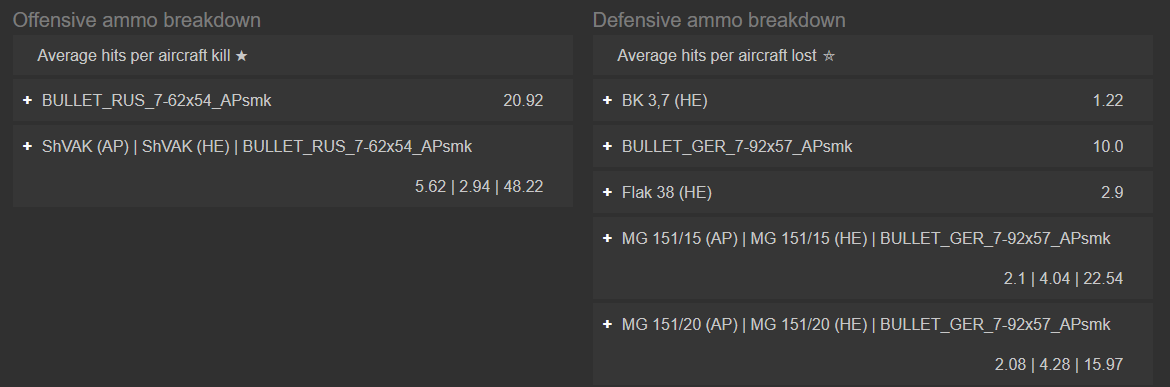
Task: Click the 1.22 value for BK 3,7
Action: [1108, 101]
